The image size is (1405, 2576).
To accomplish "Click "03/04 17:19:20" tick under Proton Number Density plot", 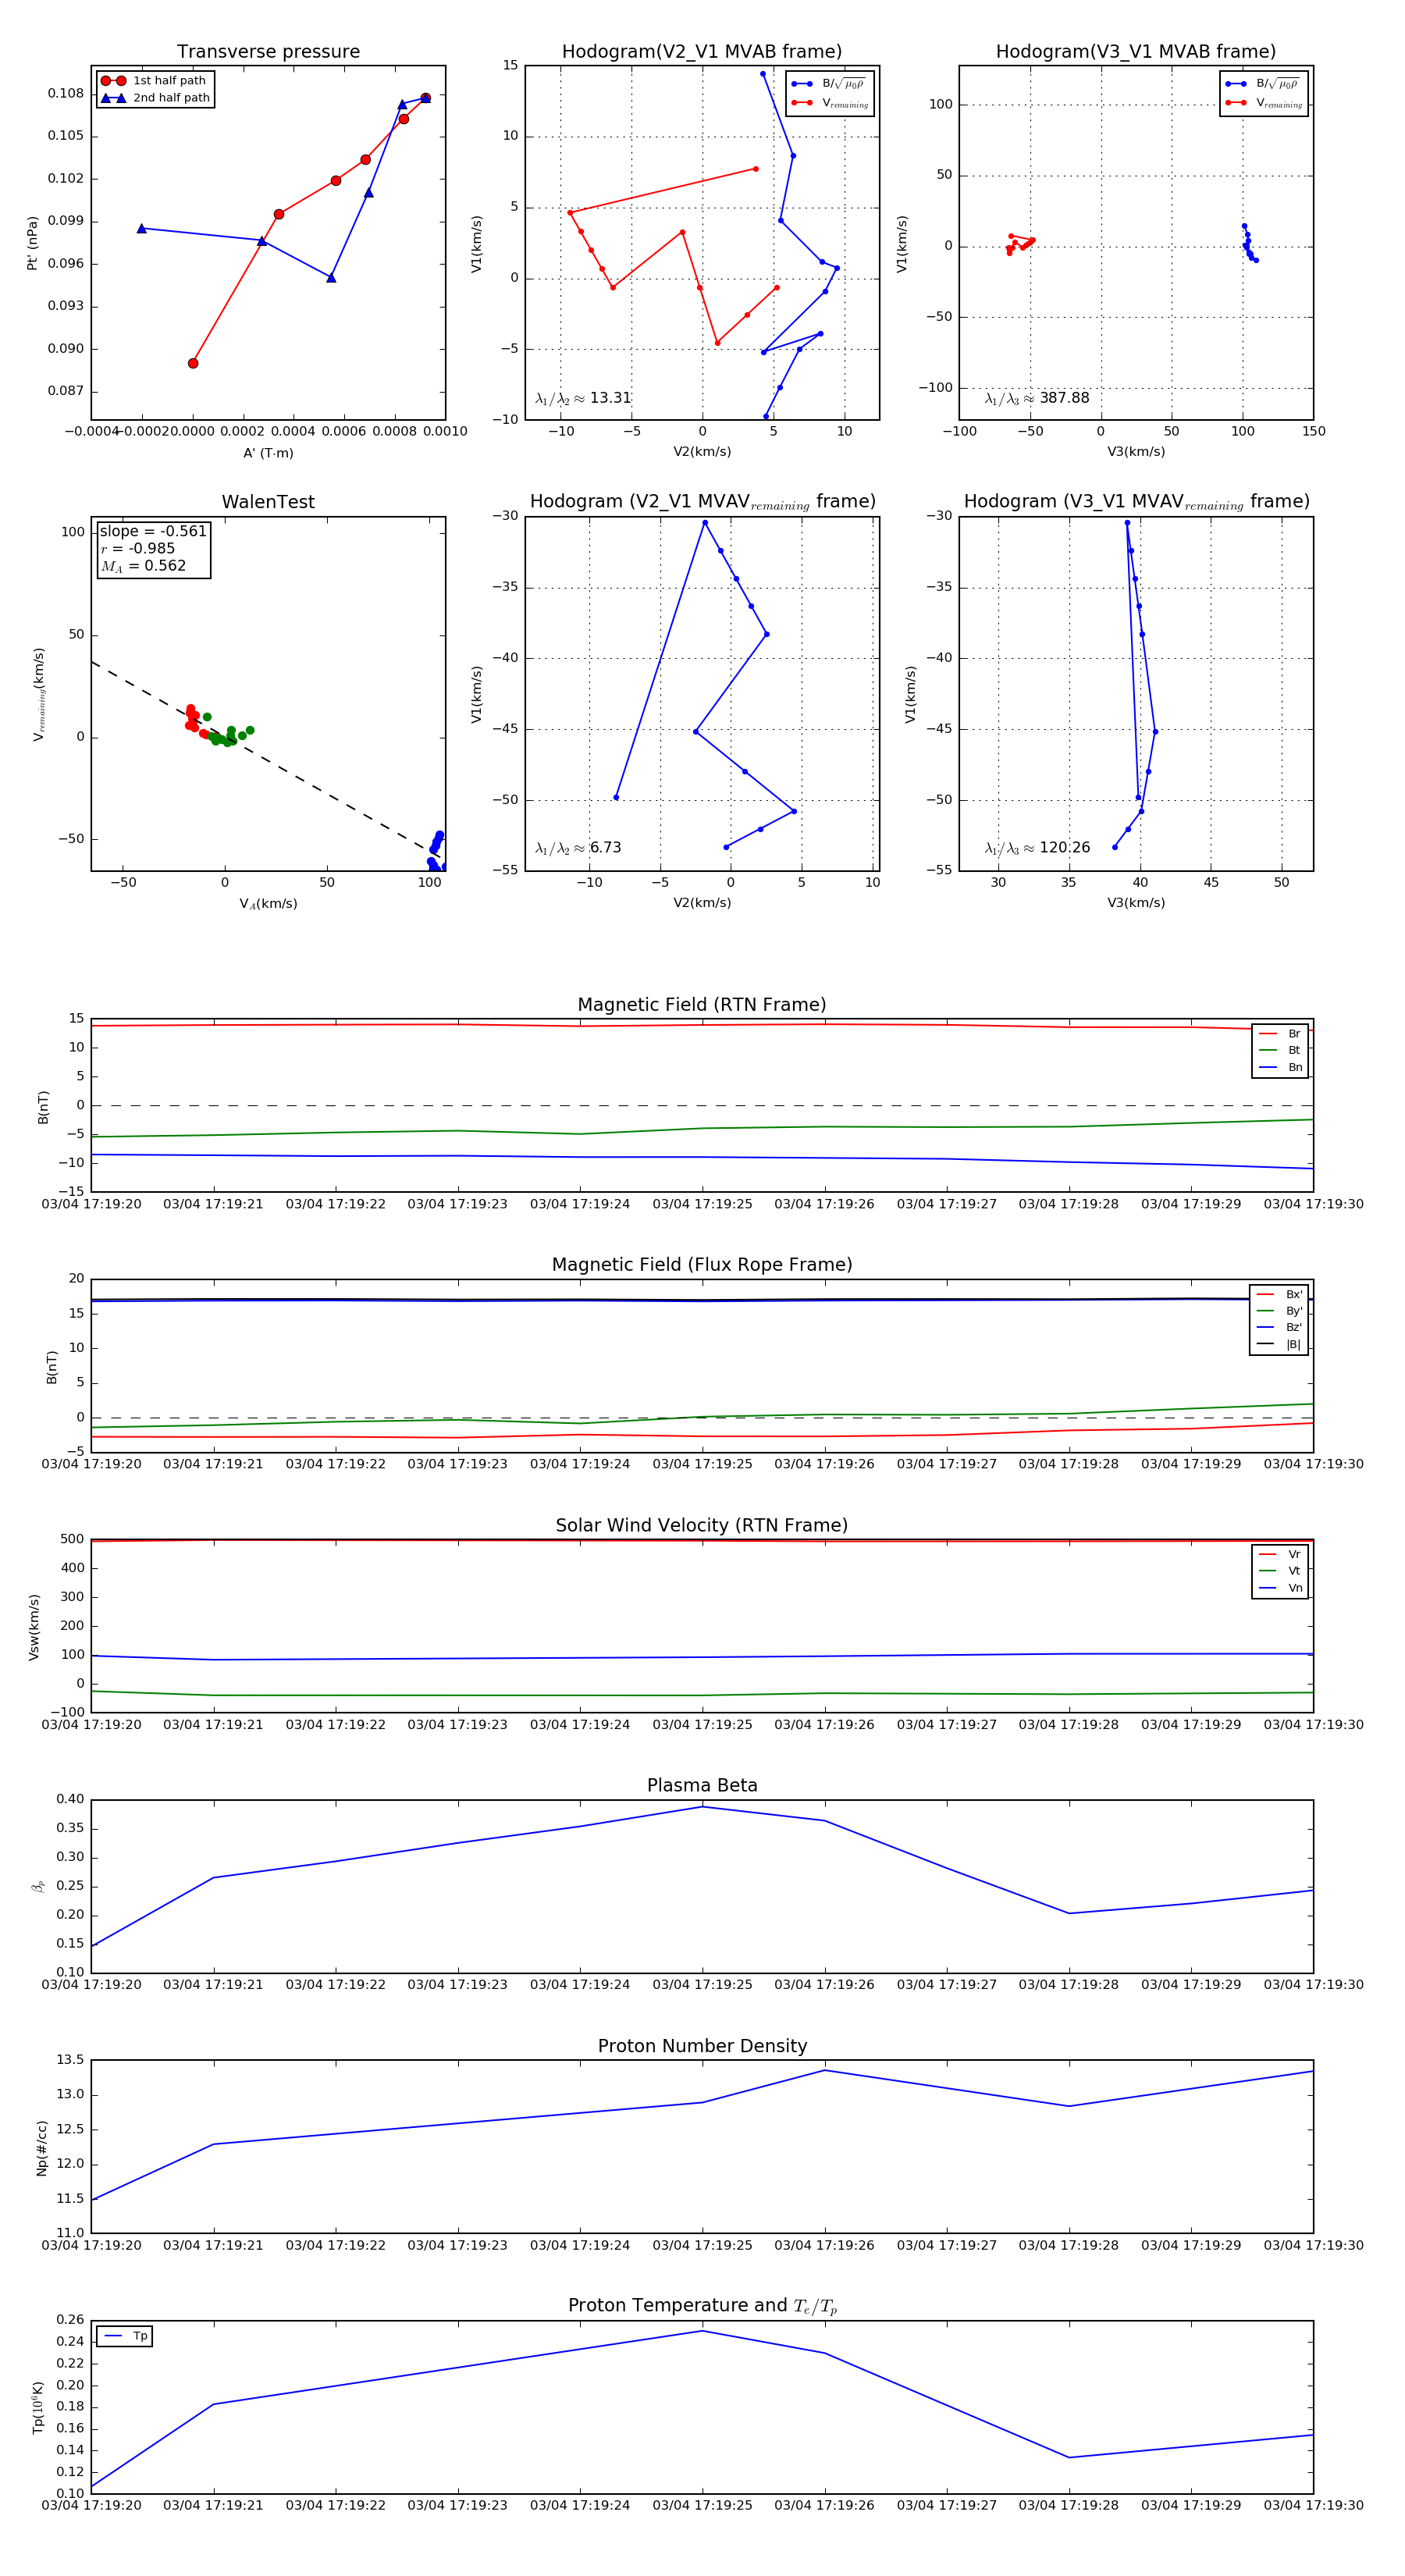I will pos(91,2245).
